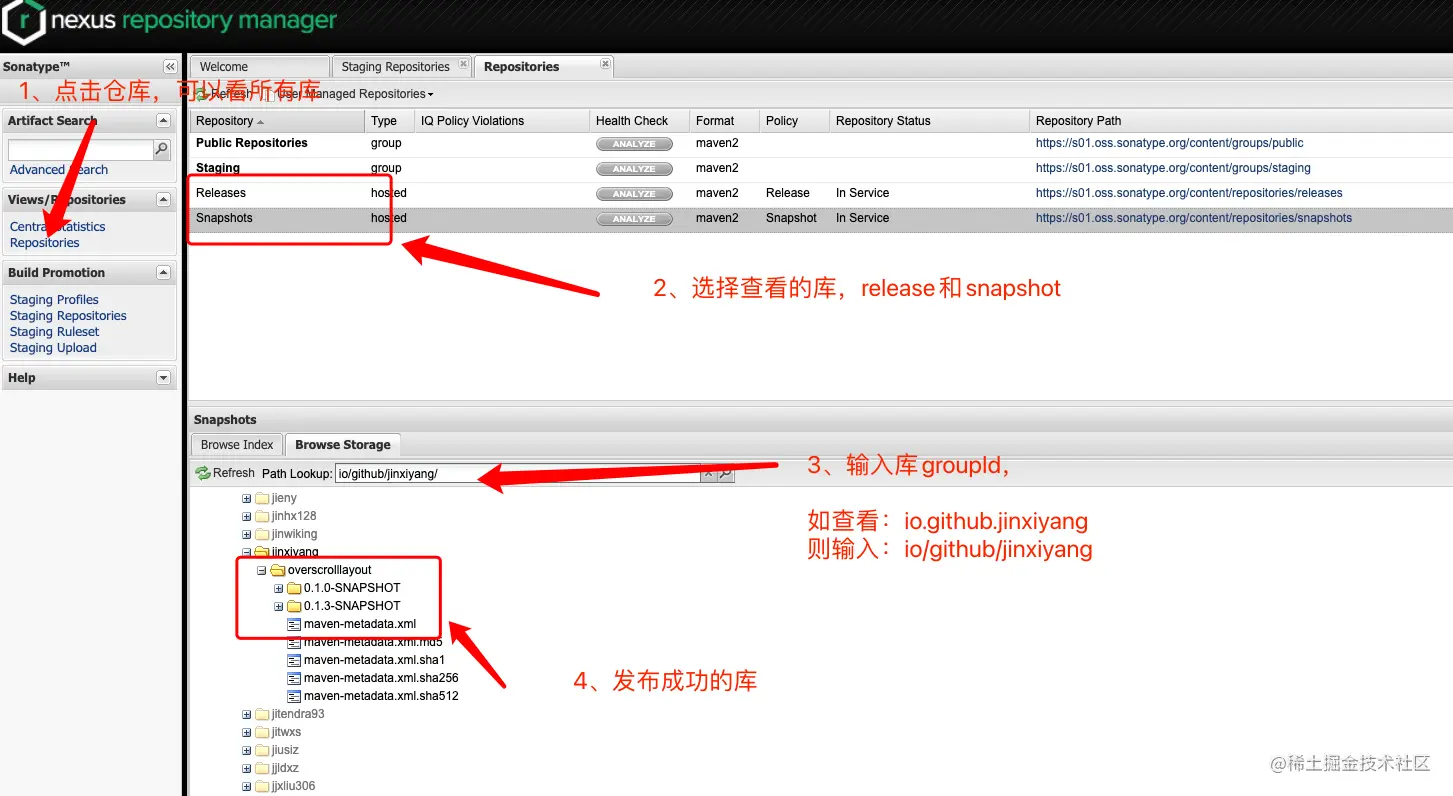Expand the jitendra93 folder node
Viewport: 1453px width, 796px height.
(x=246, y=714)
